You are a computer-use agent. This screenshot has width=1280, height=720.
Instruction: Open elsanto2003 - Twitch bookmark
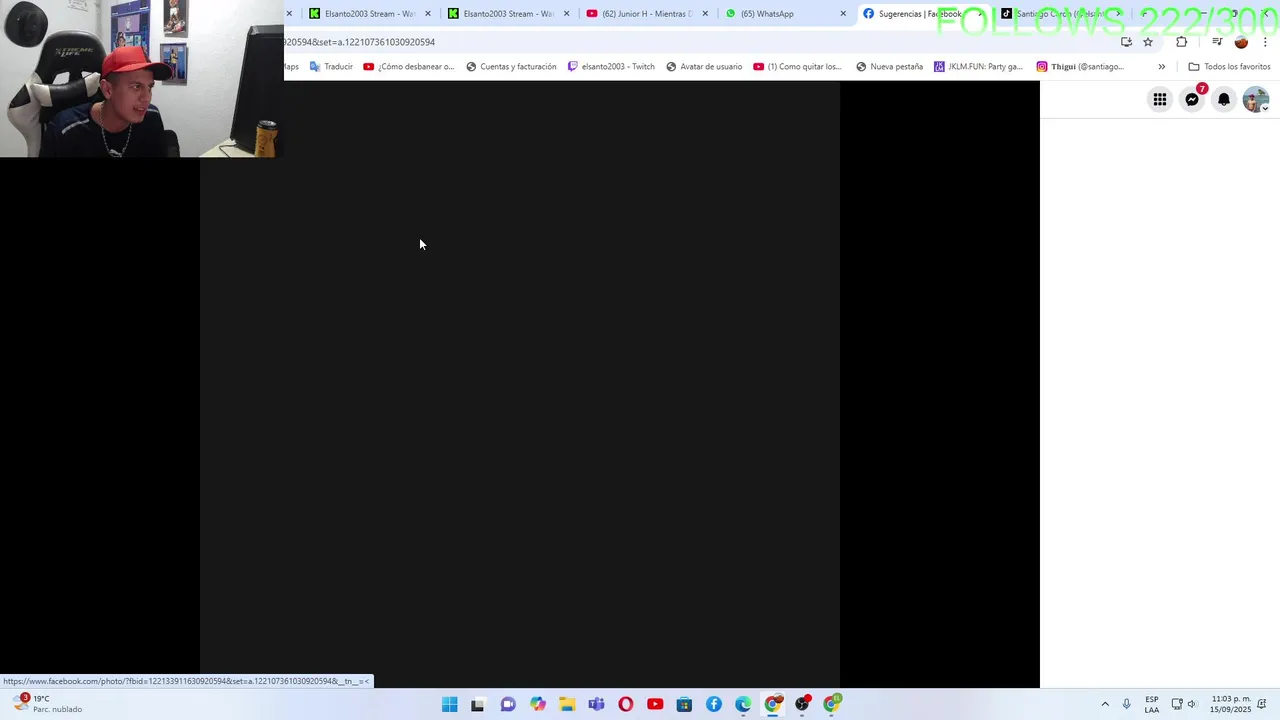click(x=611, y=67)
